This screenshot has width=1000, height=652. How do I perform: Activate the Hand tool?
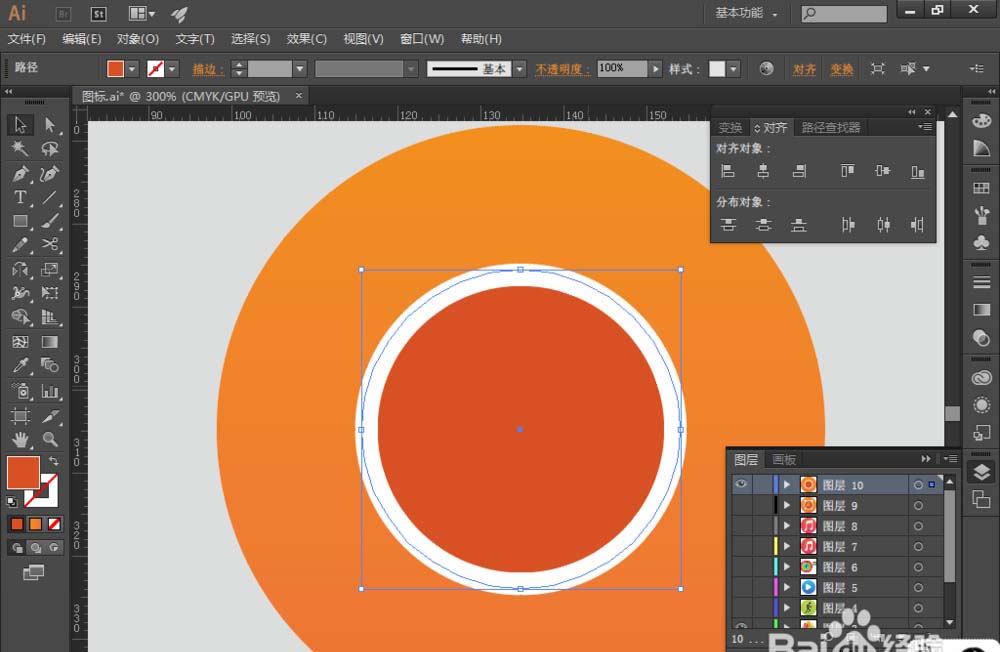(x=20, y=439)
